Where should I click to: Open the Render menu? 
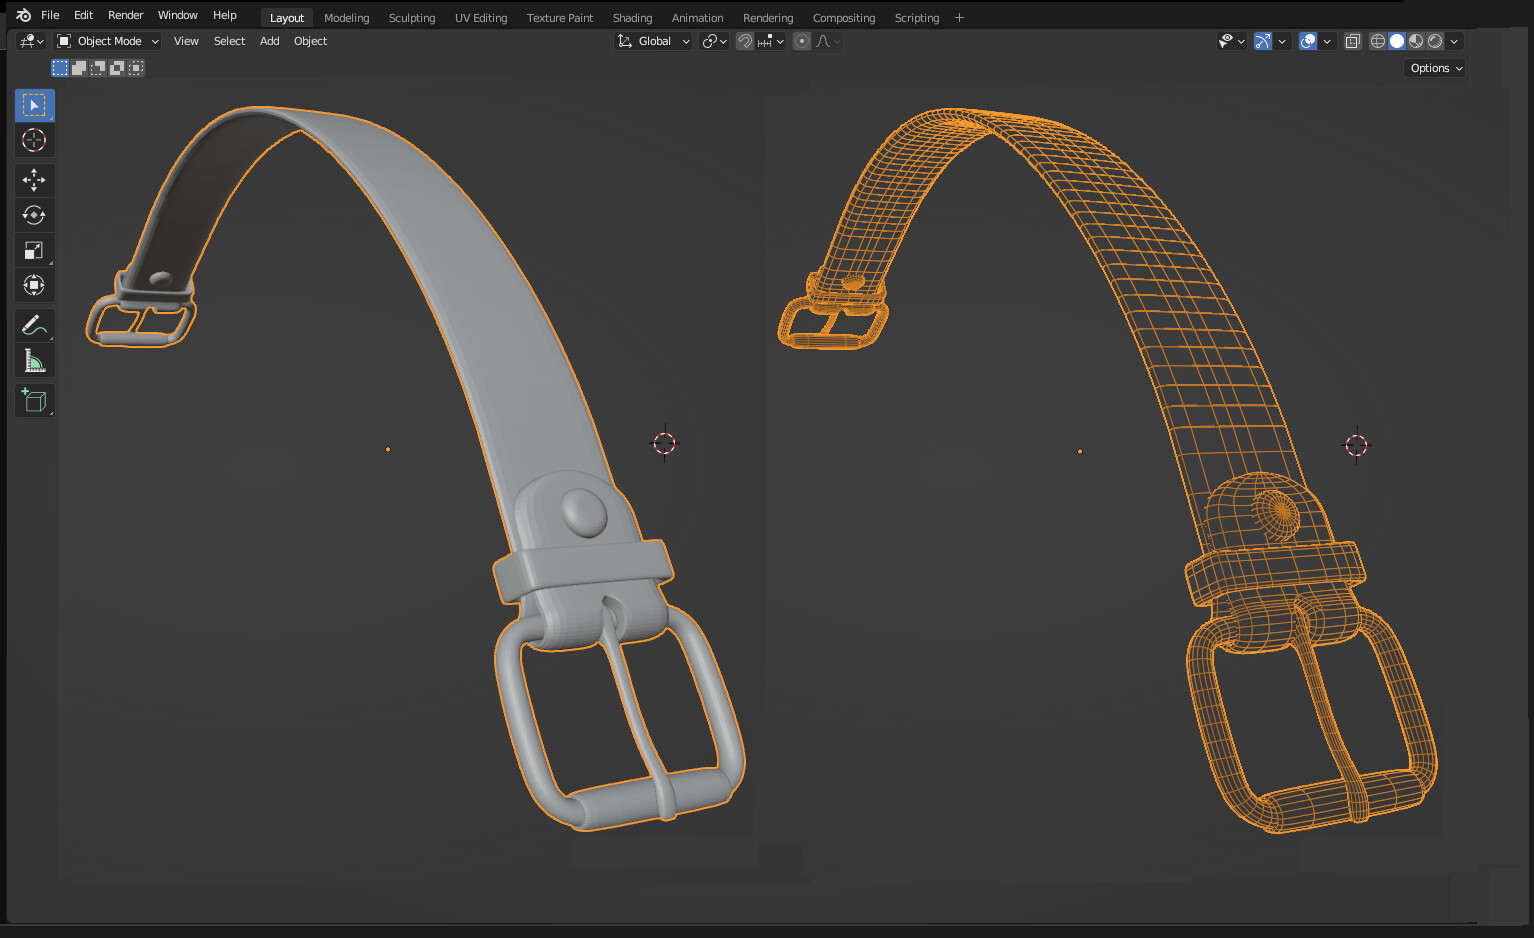126,15
